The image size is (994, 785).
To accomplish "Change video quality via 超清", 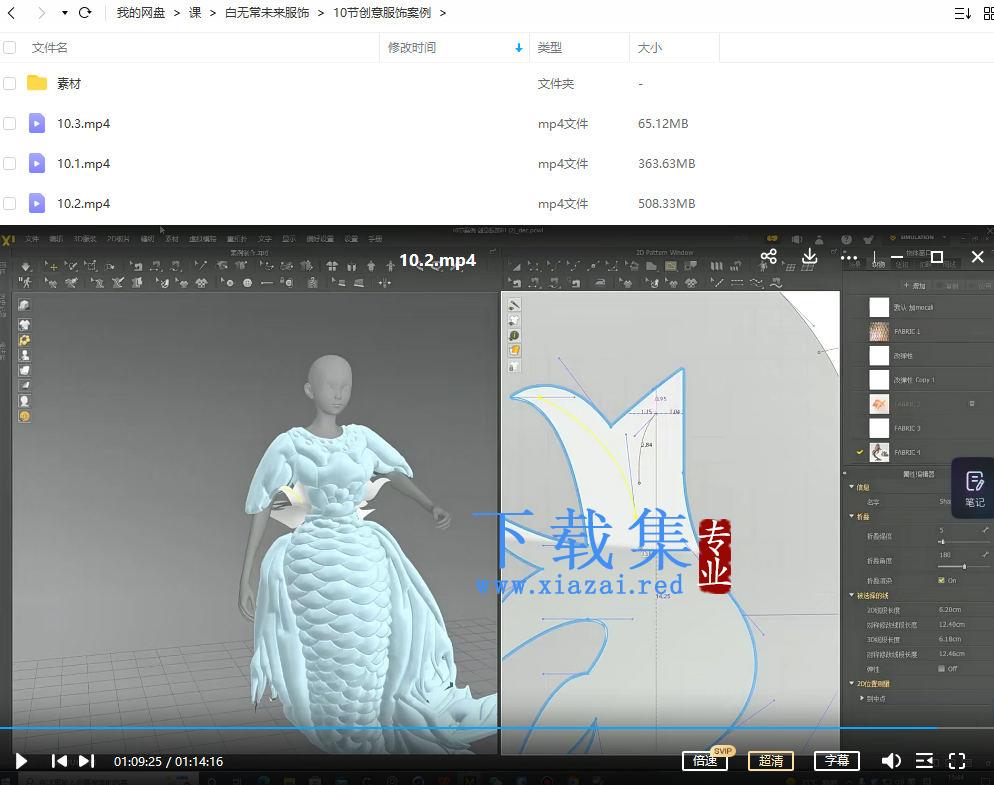I will [x=771, y=760].
